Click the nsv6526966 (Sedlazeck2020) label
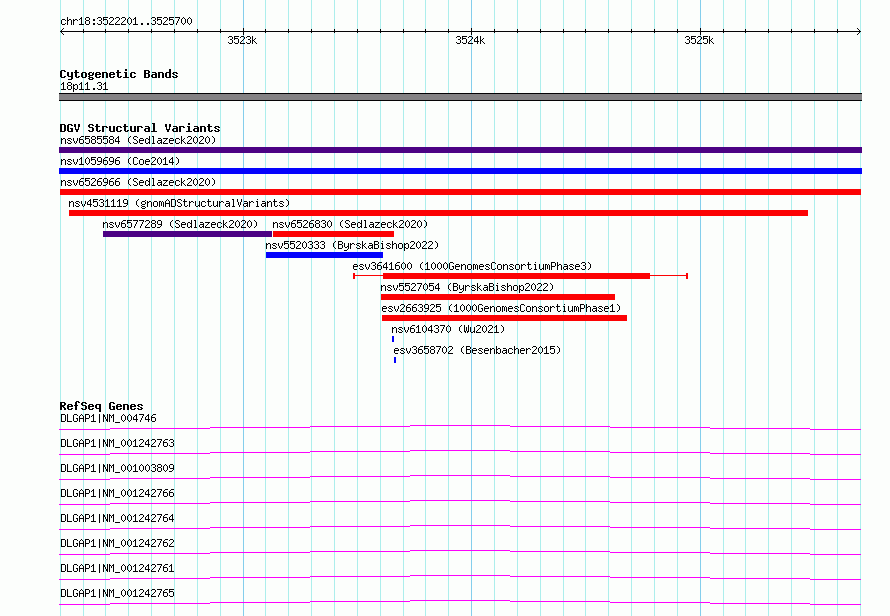Image resolution: width=890 pixels, height=616 pixels. tap(138, 182)
